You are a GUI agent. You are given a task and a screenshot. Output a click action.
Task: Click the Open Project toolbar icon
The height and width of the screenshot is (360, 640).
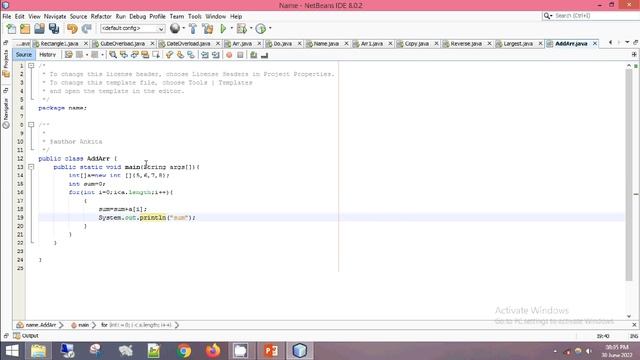point(40,29)
